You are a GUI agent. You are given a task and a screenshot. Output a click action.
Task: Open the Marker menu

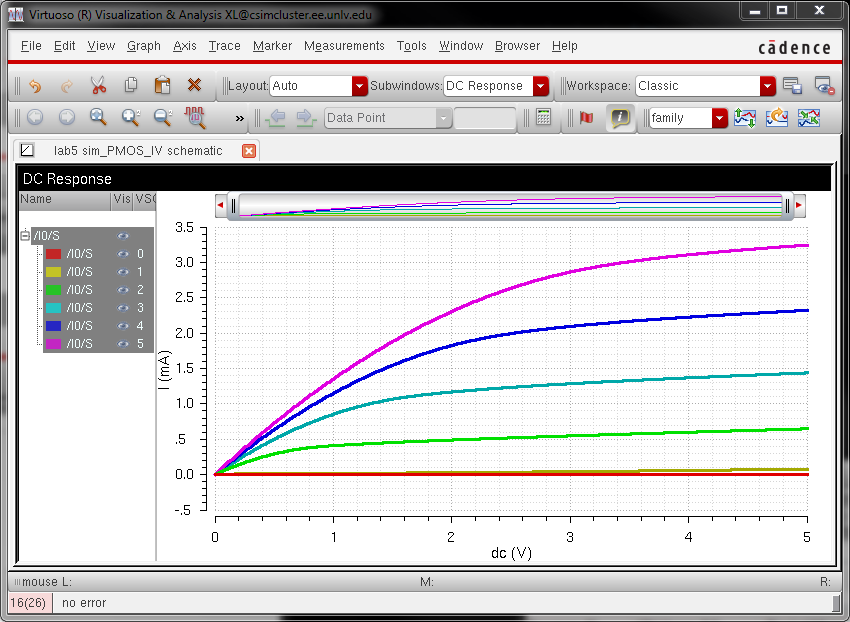tap(272, 46)
